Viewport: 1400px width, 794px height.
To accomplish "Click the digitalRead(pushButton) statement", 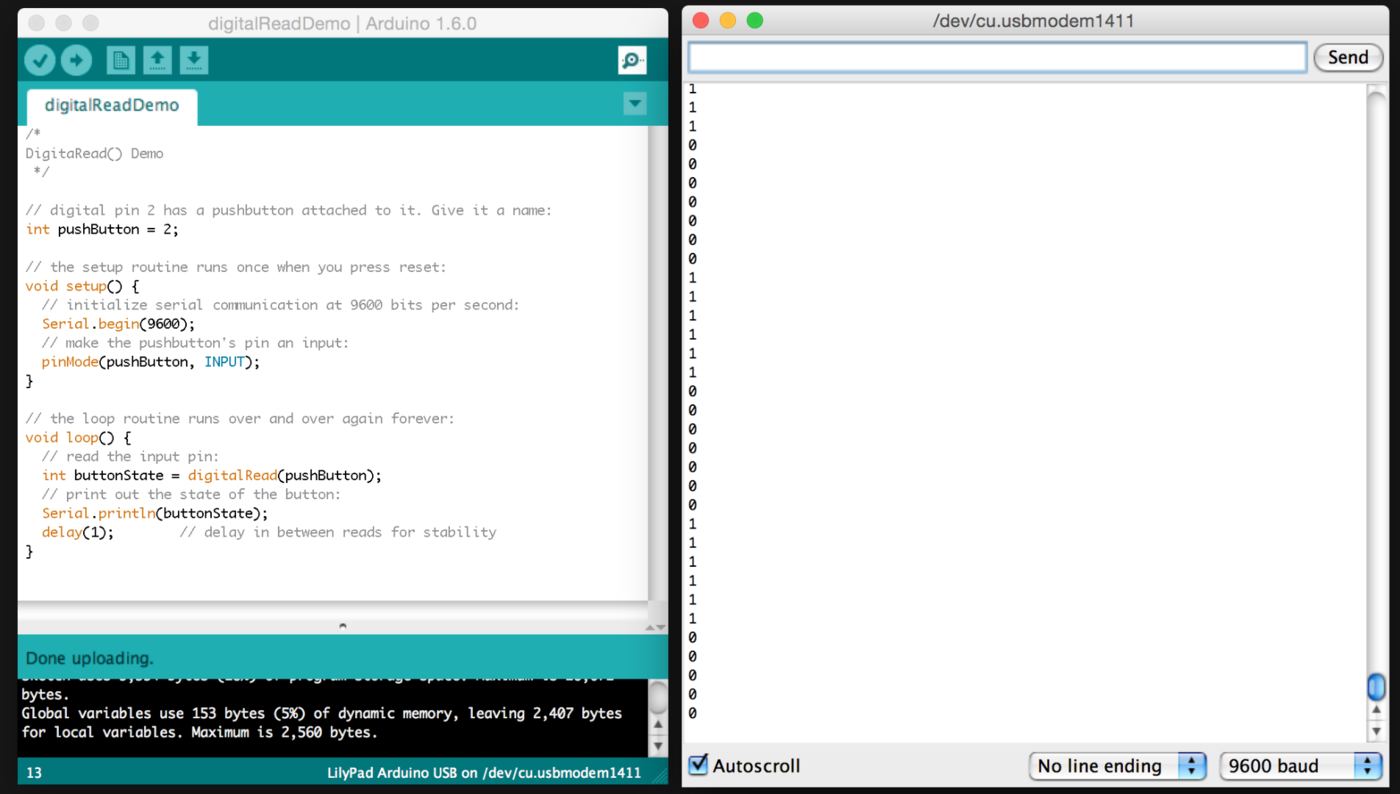I will click(284, 476).
